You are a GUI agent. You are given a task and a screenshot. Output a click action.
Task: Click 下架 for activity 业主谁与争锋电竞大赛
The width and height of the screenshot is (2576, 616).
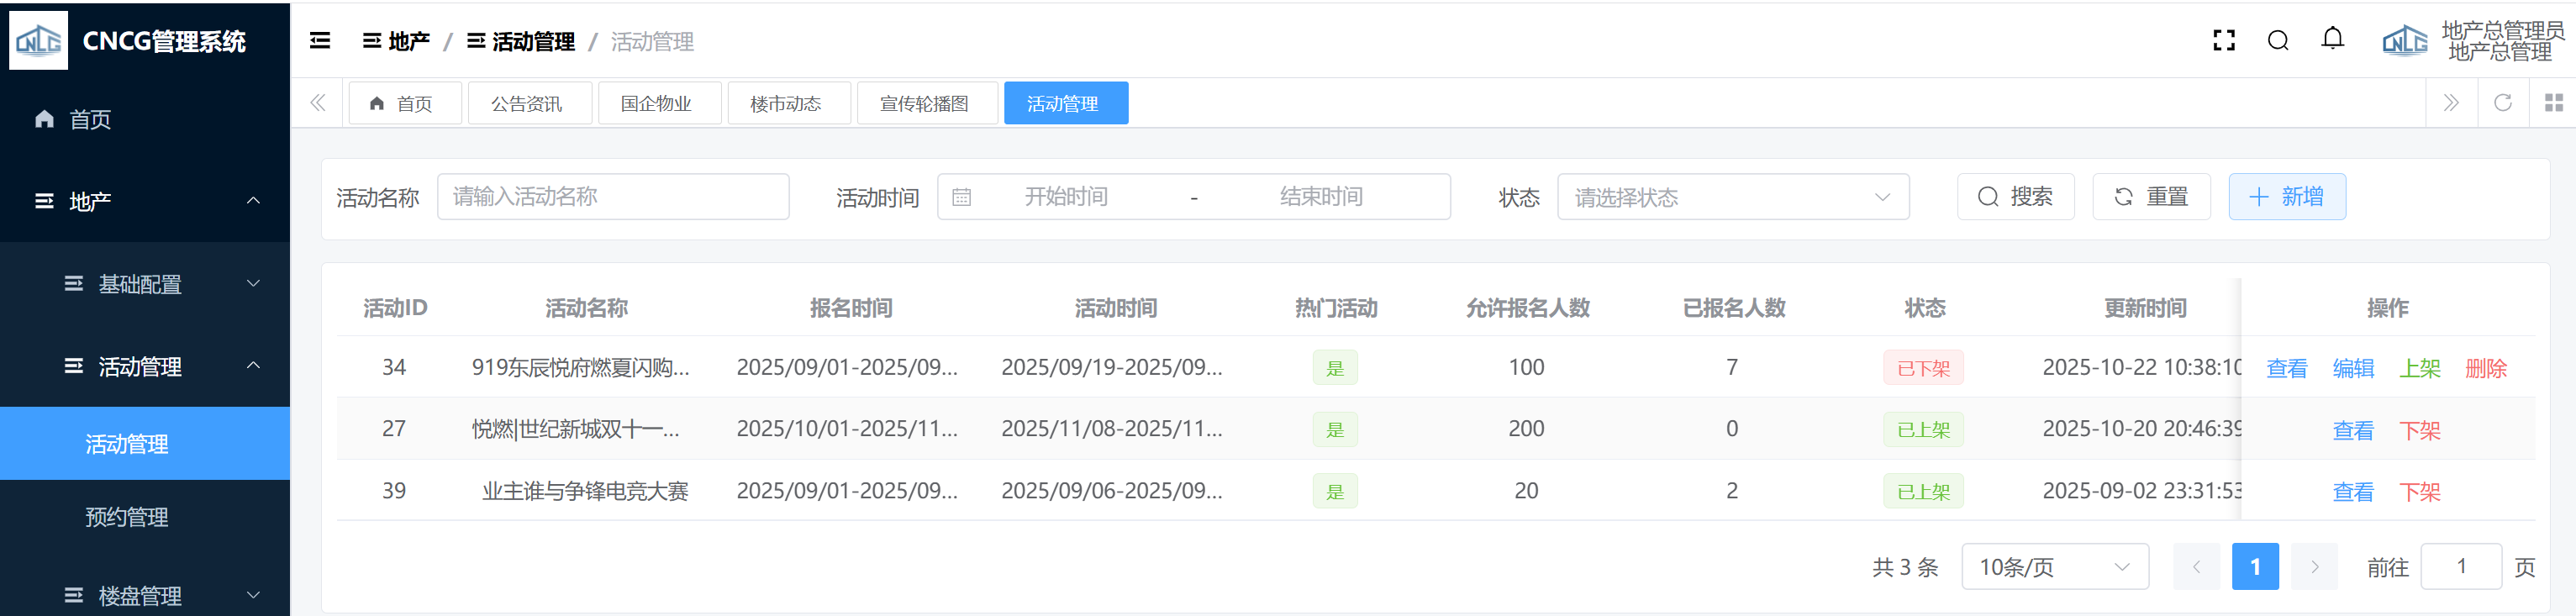pos(2419,492)
